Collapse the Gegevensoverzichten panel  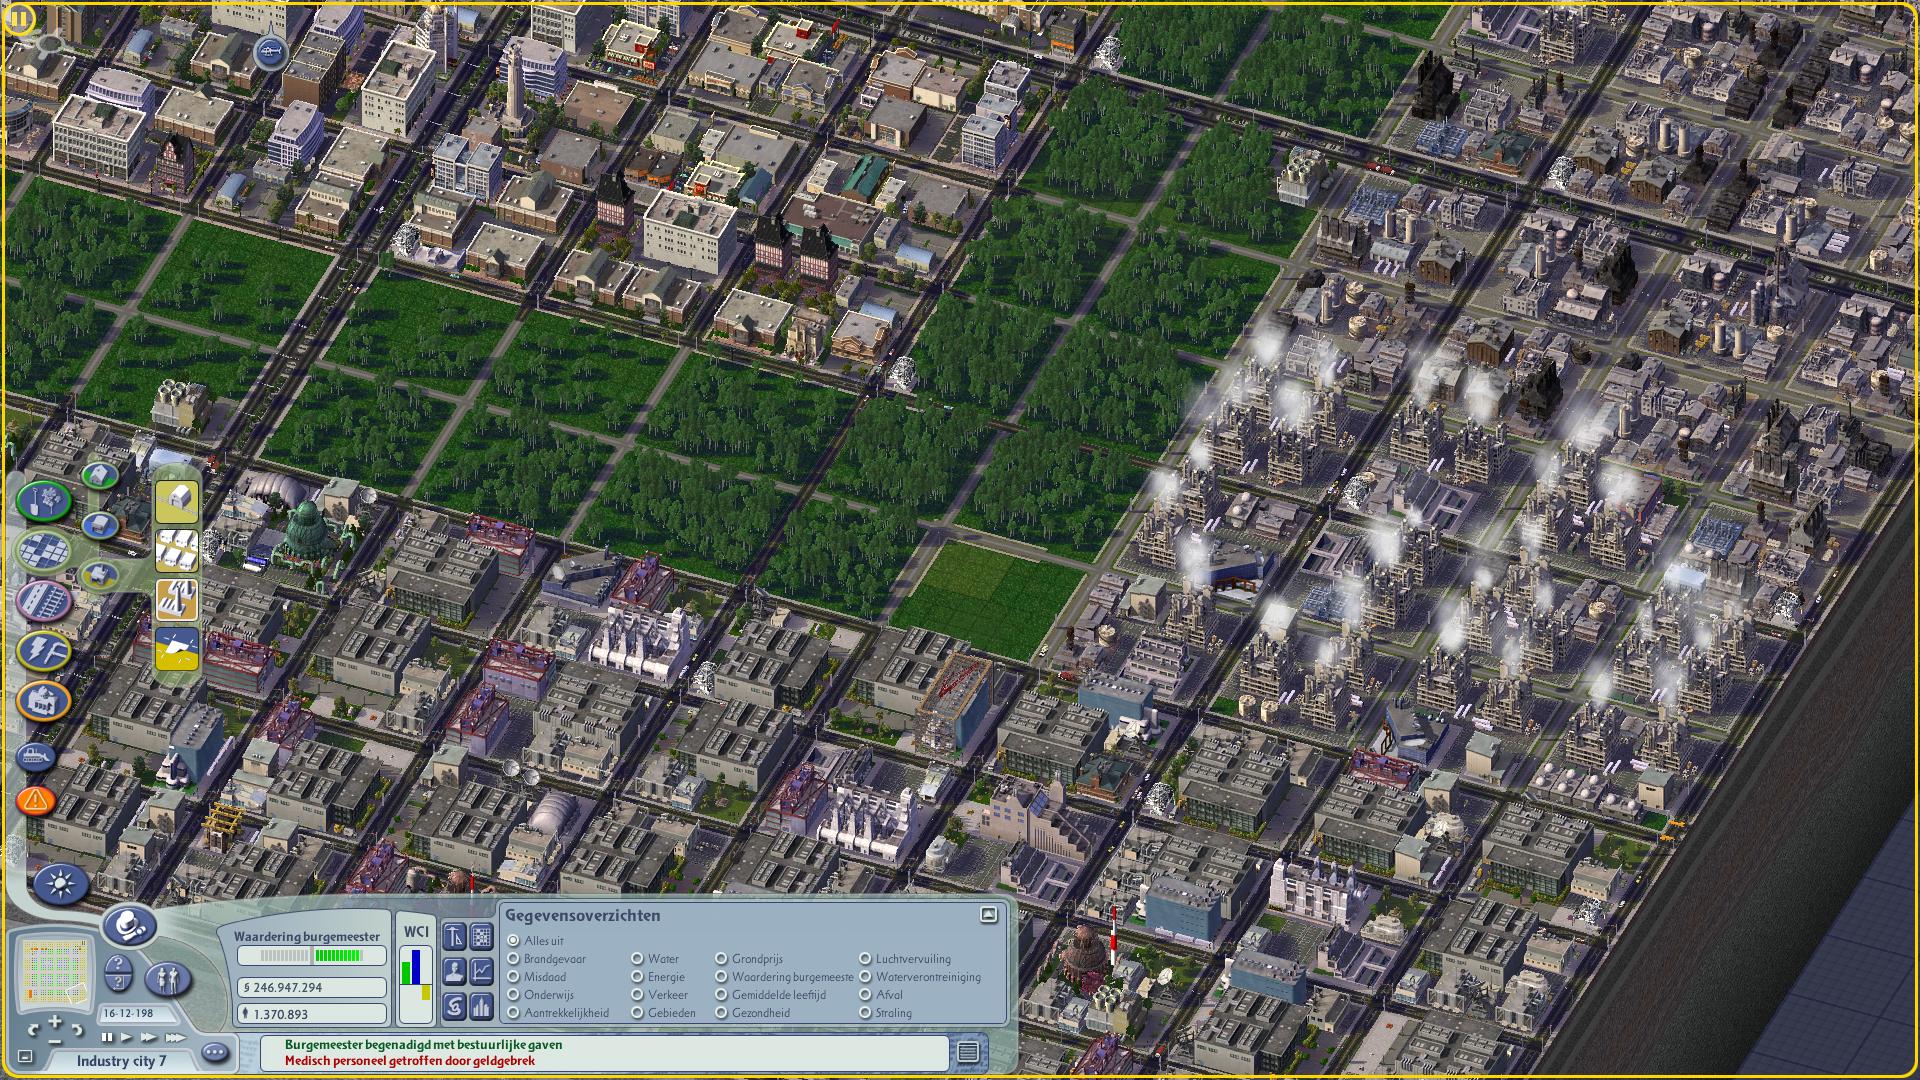(x=989, y=914)
